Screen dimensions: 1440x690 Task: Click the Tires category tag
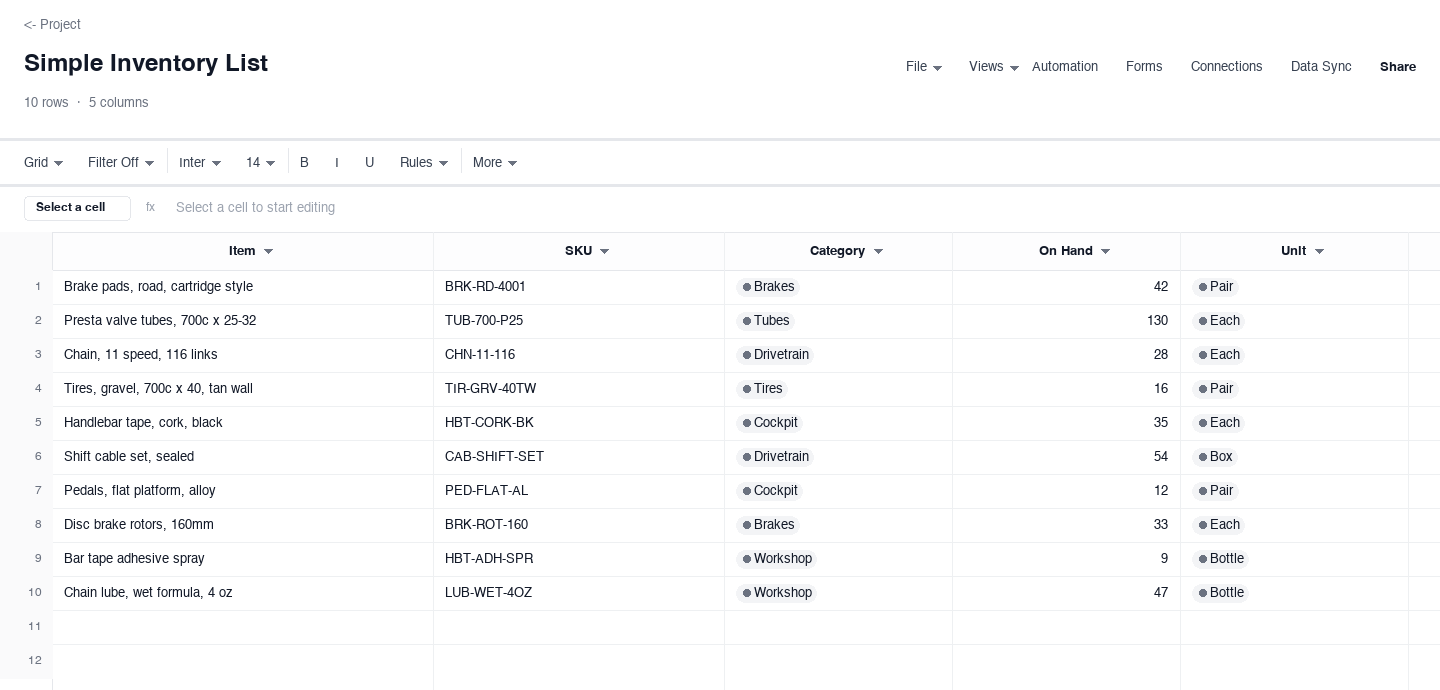(x=763, y=389)
